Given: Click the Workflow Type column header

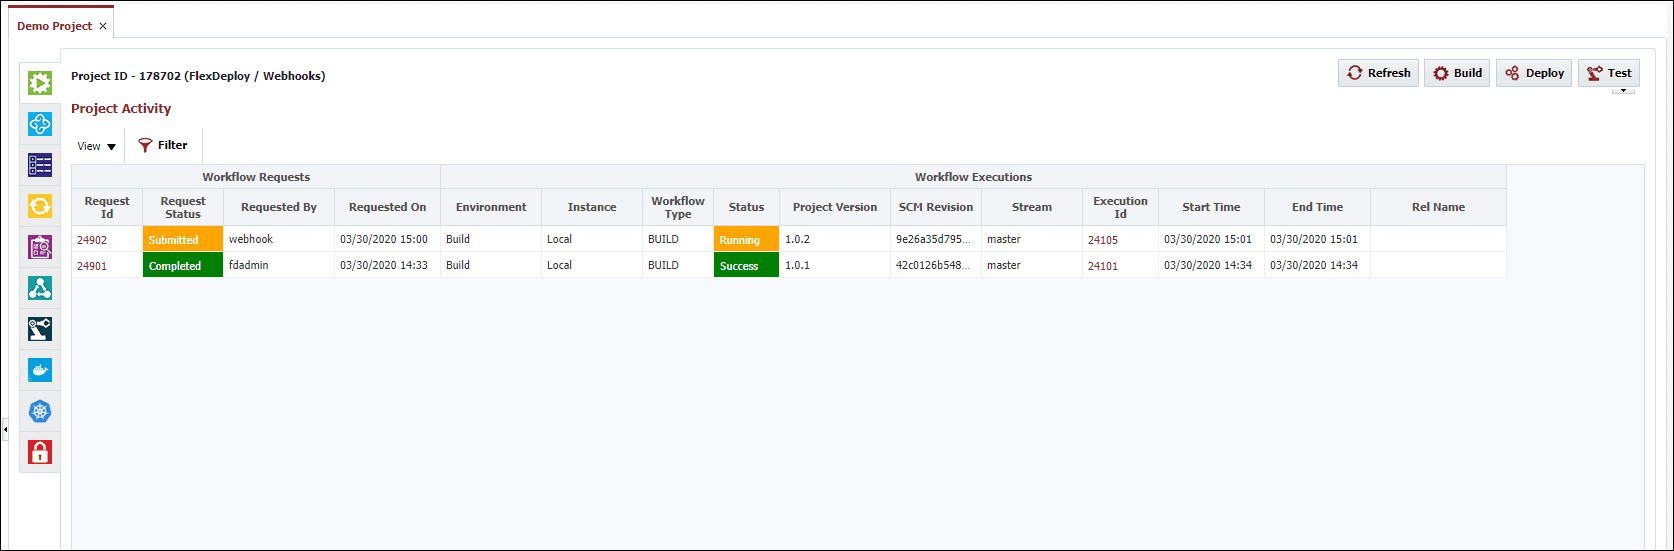Looking at the screenshot, I should 678,207.
